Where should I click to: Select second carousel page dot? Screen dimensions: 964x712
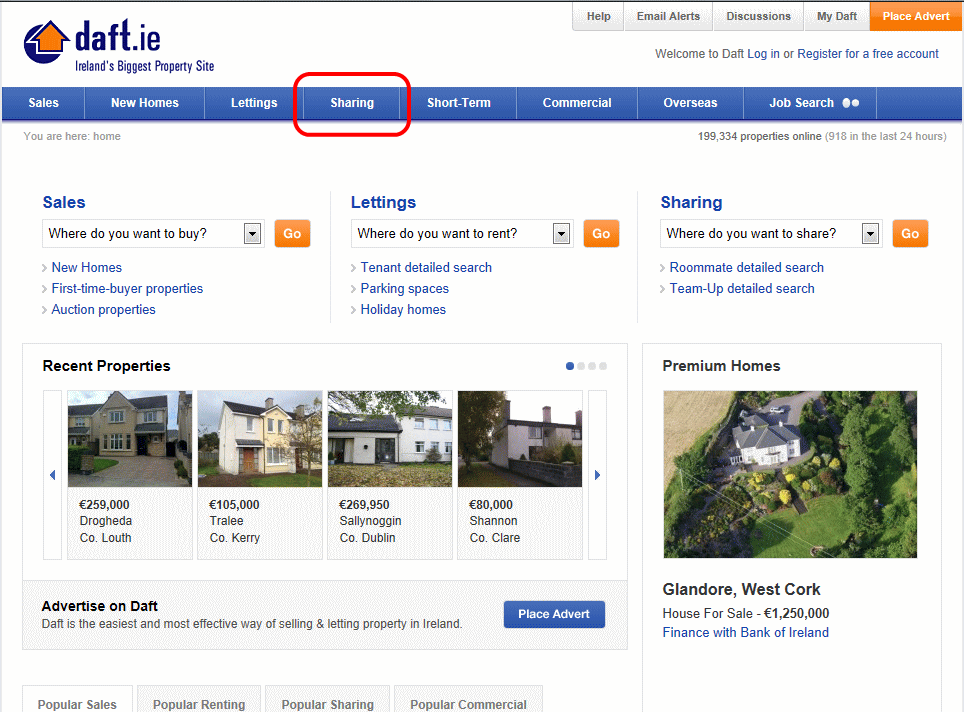pyautogui.click(x=581, y=366)
